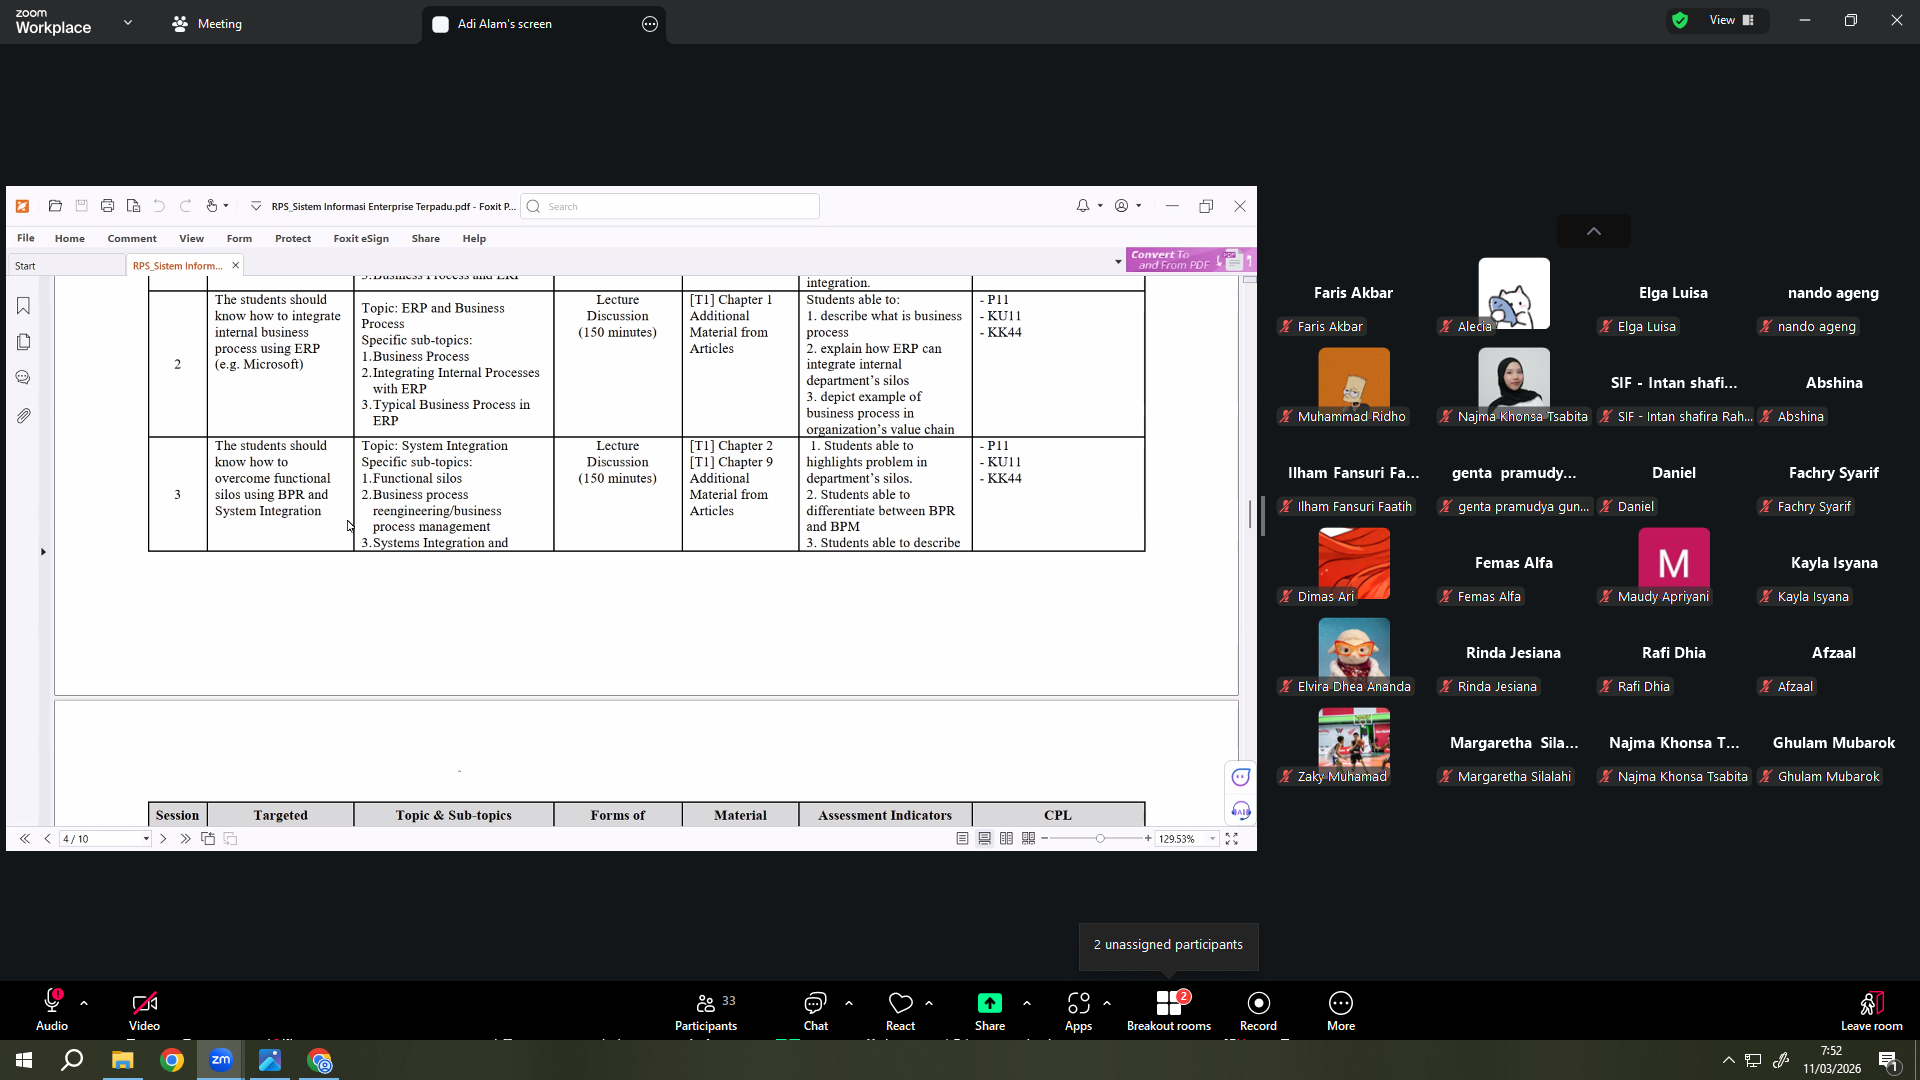
Task: Unmute Zoom Audio
Action: pyautogui.click(x=52, y=1011)
